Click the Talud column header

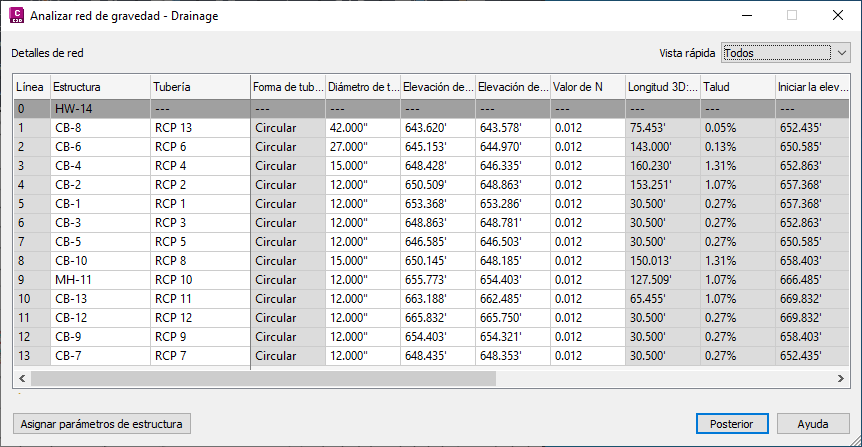tap(738, 87)
